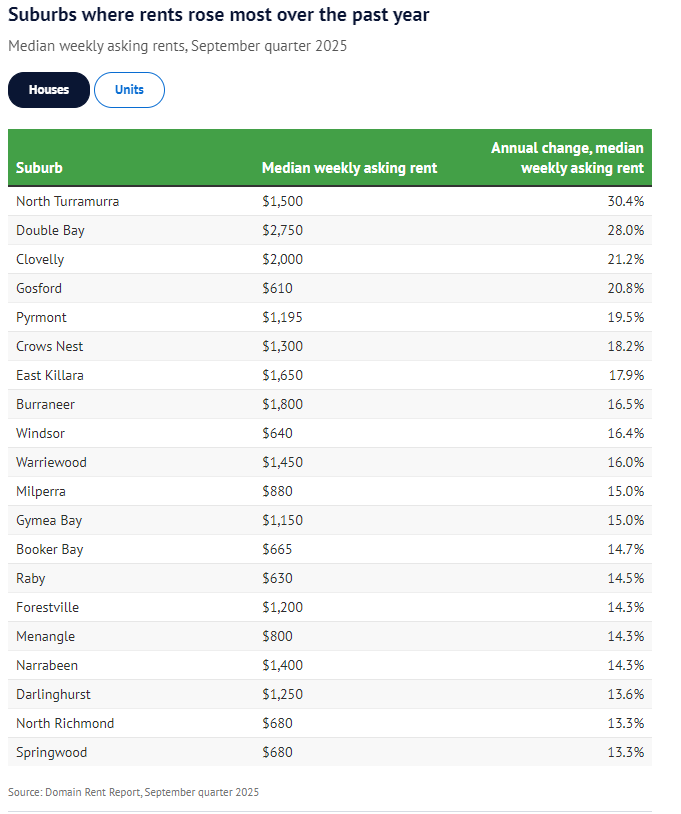The width and height of the screenshot is (681, 814).
Task: Click the Warriewood suburb name
Action: point(51,462)
